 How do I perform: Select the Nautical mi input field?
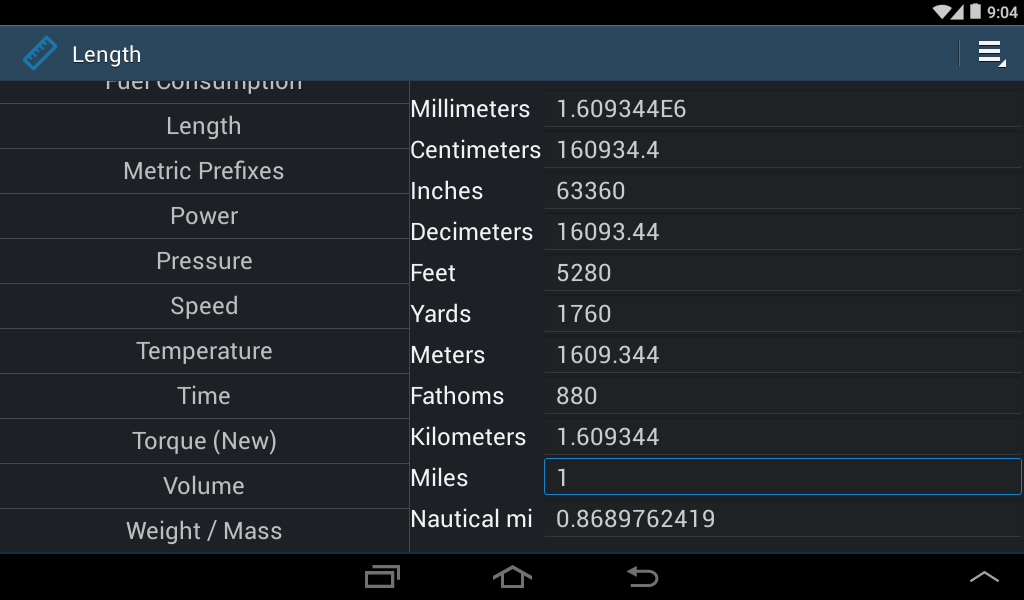point(782,518)
